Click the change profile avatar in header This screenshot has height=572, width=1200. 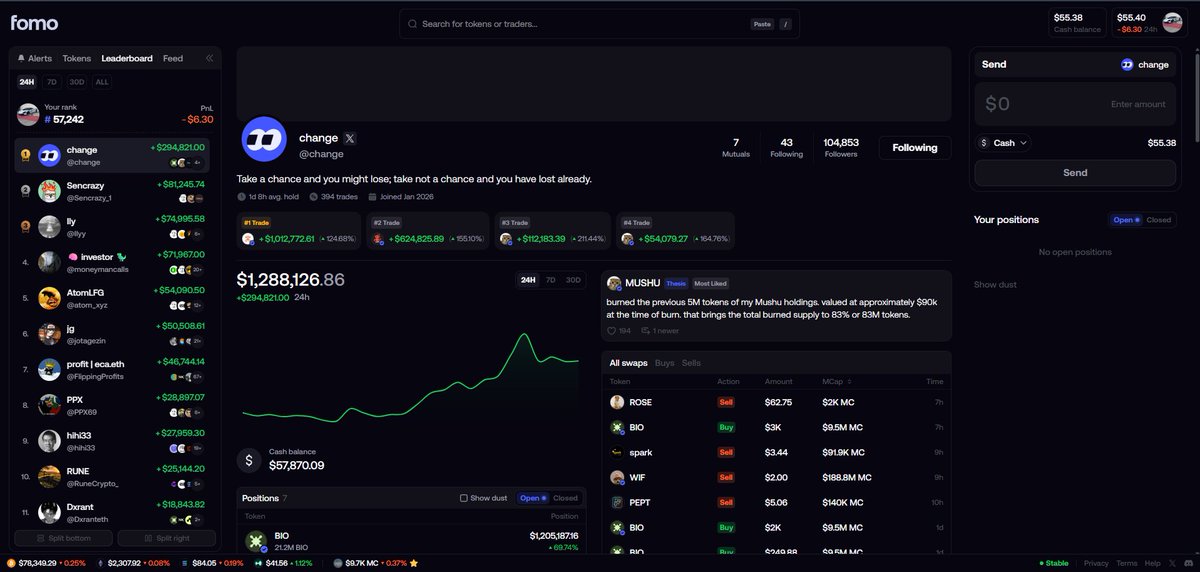pos(264,140)
